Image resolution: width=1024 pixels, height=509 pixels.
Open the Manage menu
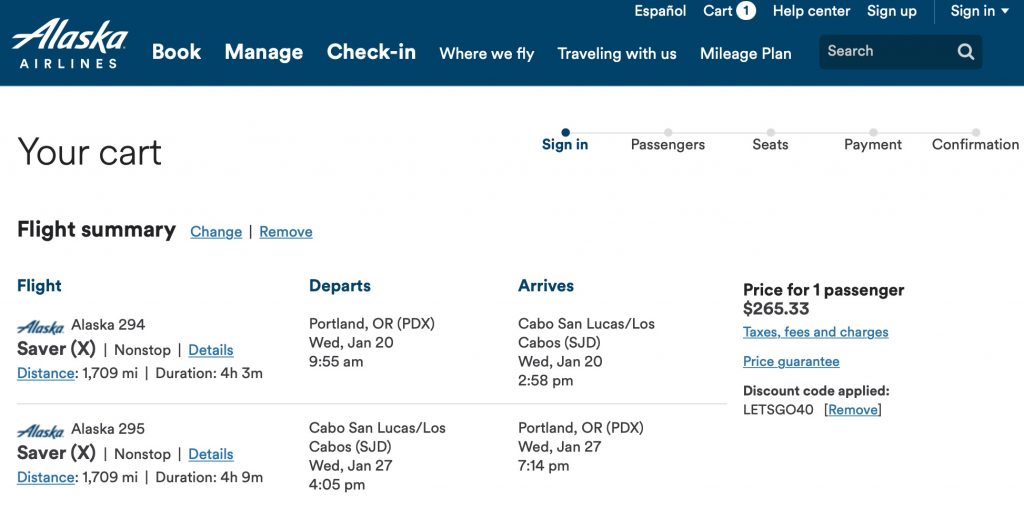click(263, 52)
